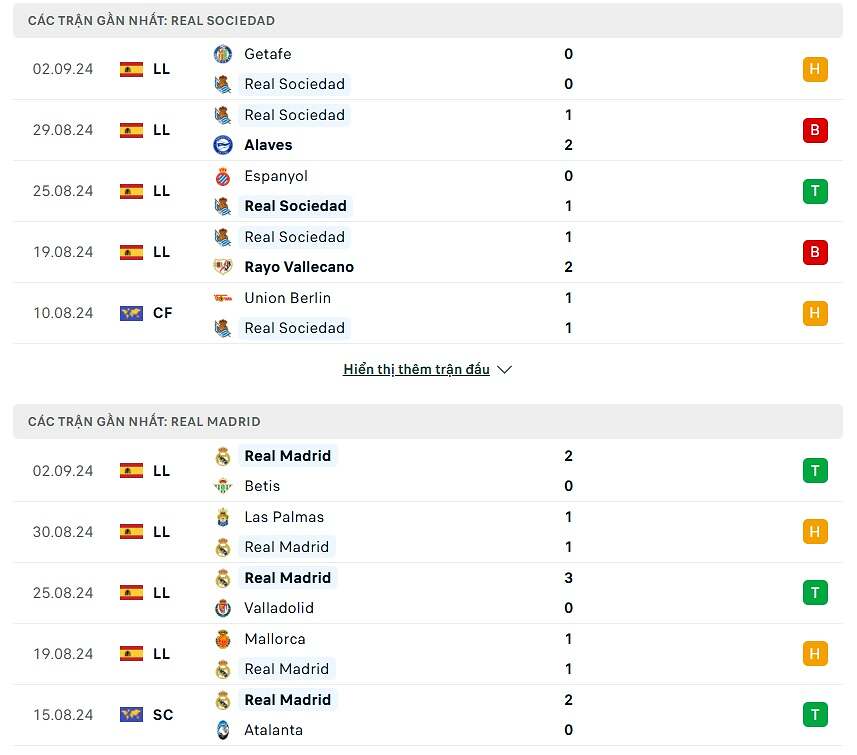Viewport: 857px width, 755px height.
Task: Click the Espanyol club crest
Action: pos(223,176)
